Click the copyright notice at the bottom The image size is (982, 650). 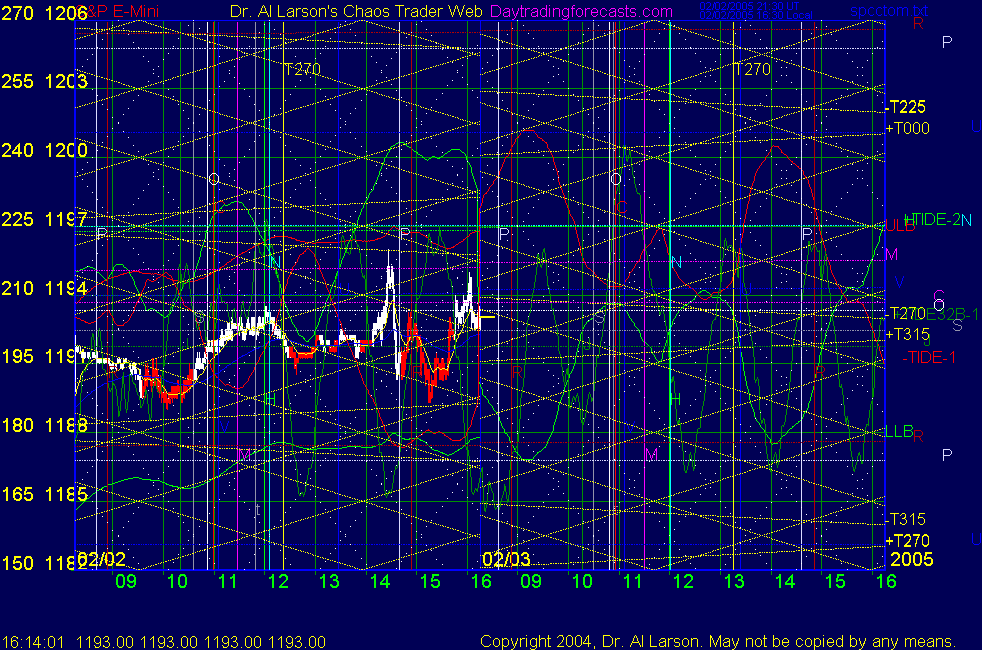tap(717, 641)
